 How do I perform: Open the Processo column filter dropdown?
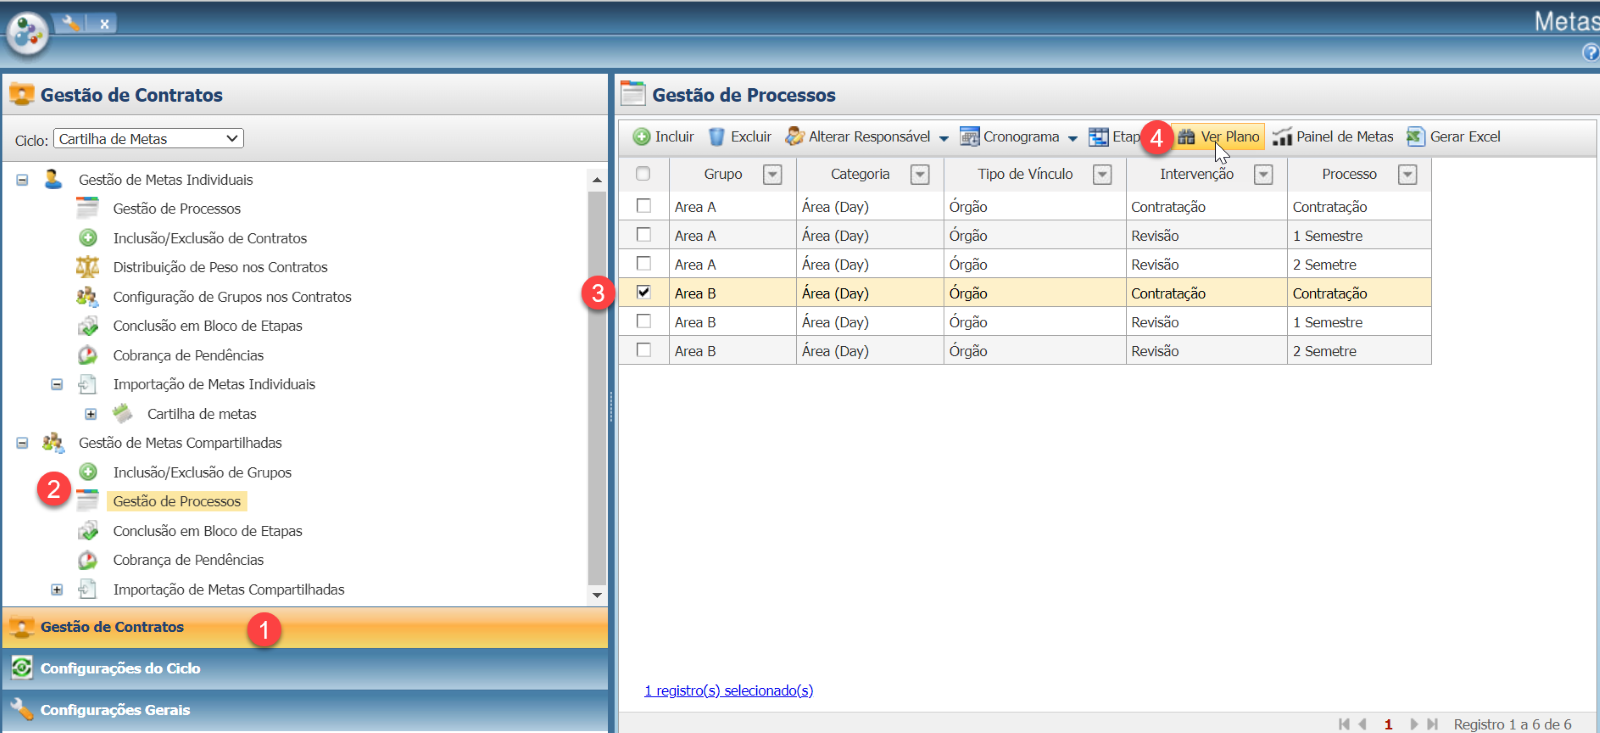click(1408, 175)
